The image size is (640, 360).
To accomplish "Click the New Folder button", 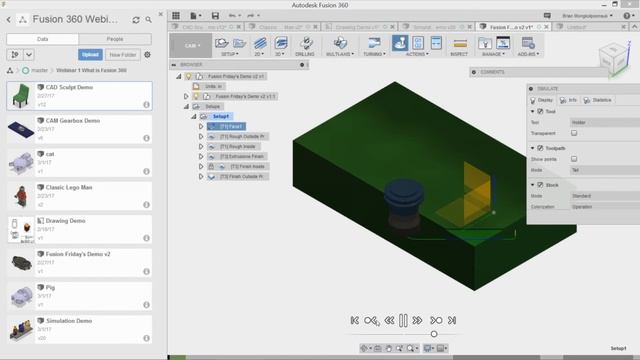I will click(x=122, y=55).
